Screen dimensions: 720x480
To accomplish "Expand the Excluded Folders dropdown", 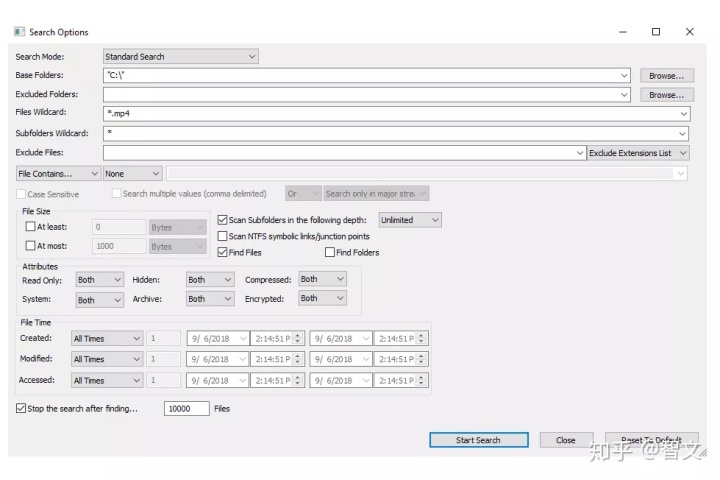I will pyautogui.click(x=624, y=95).
